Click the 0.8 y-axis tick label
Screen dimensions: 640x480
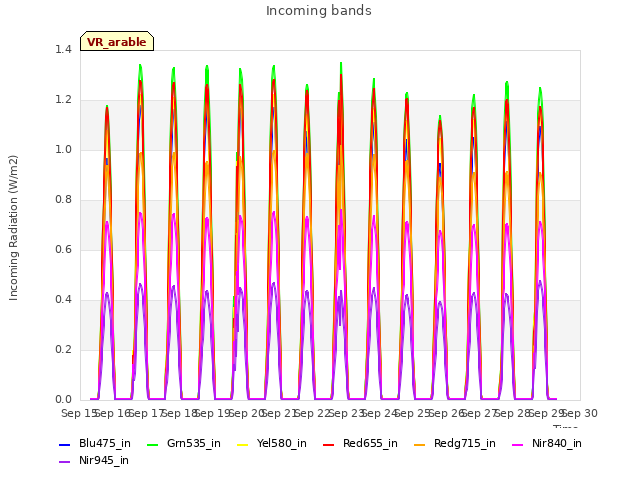tap(63, 200)
